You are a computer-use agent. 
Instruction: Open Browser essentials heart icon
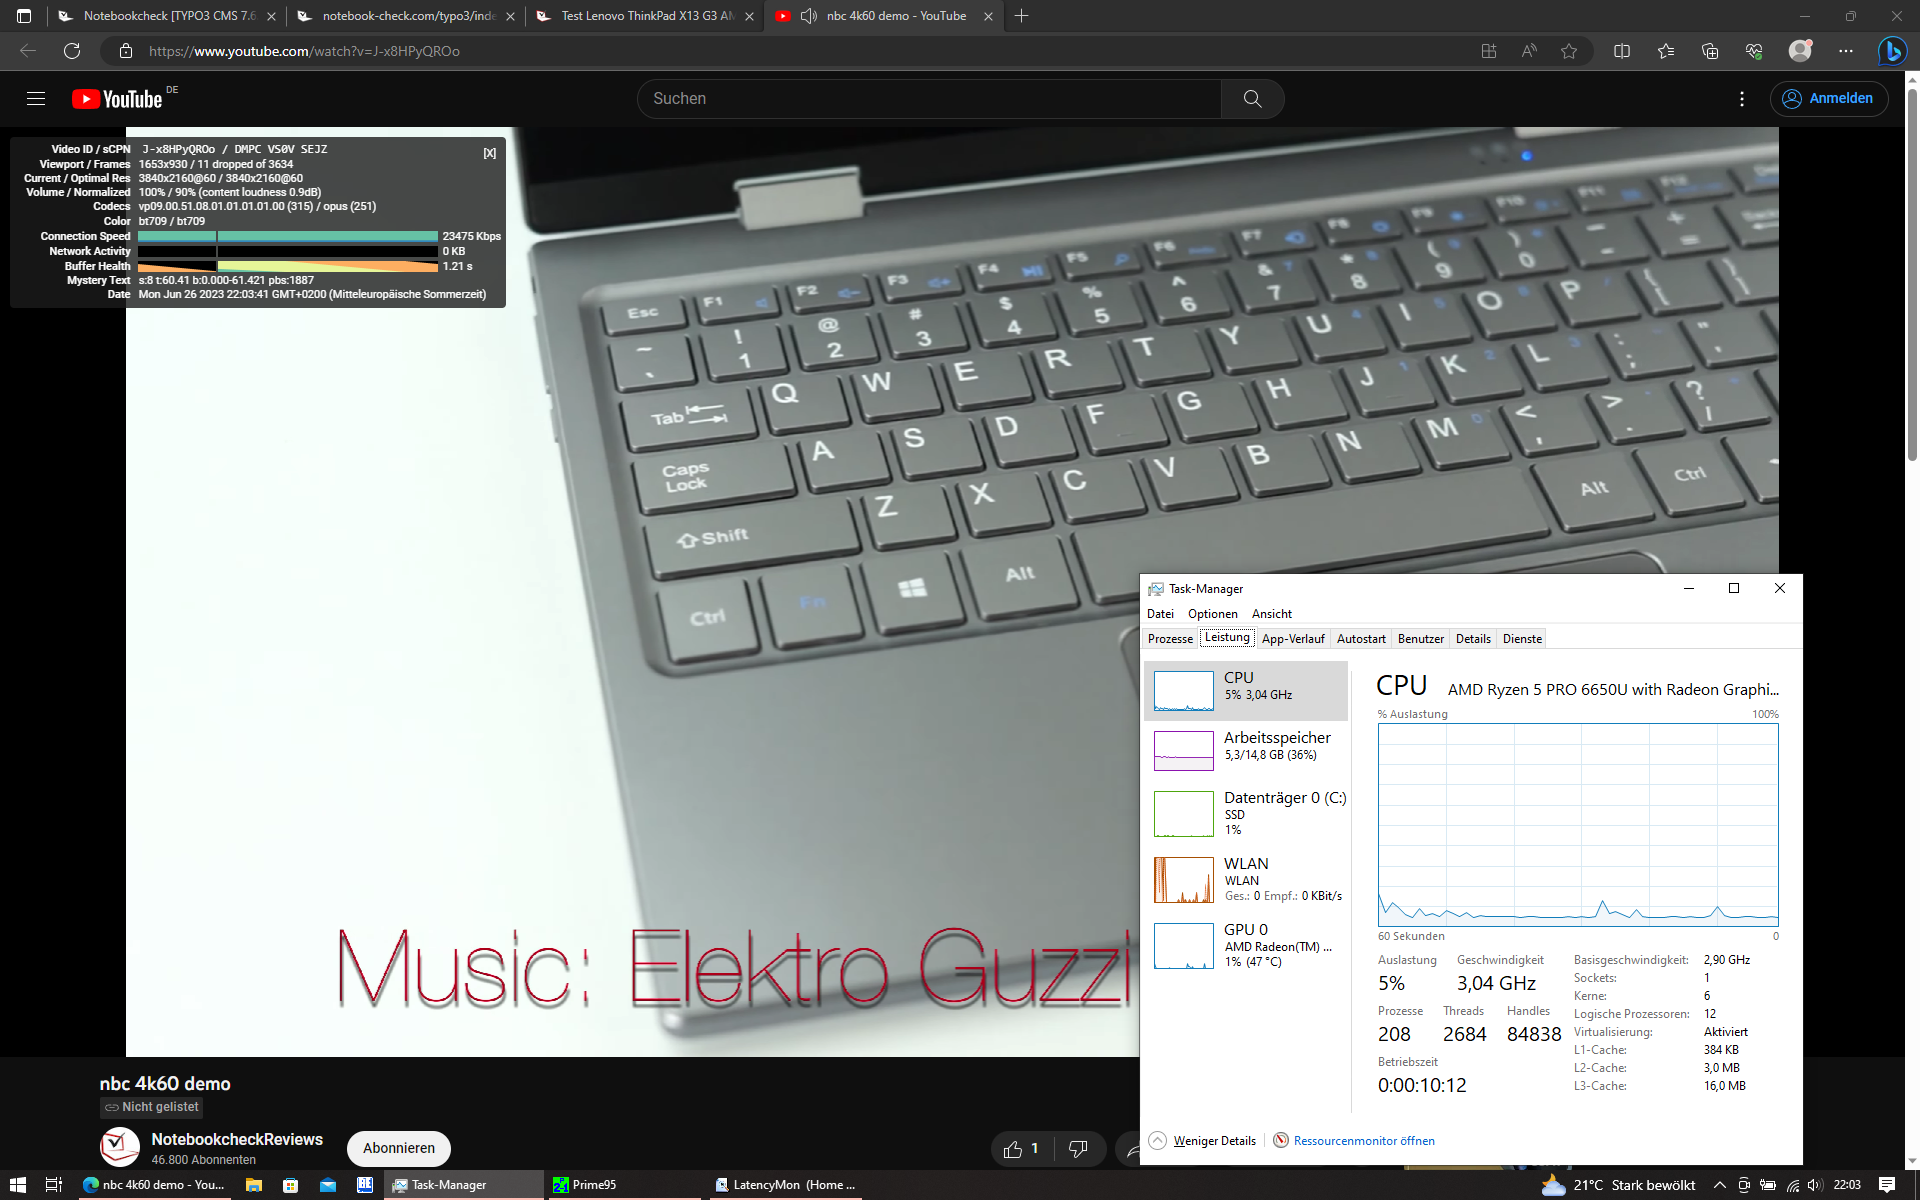(x=1754, y=51)
